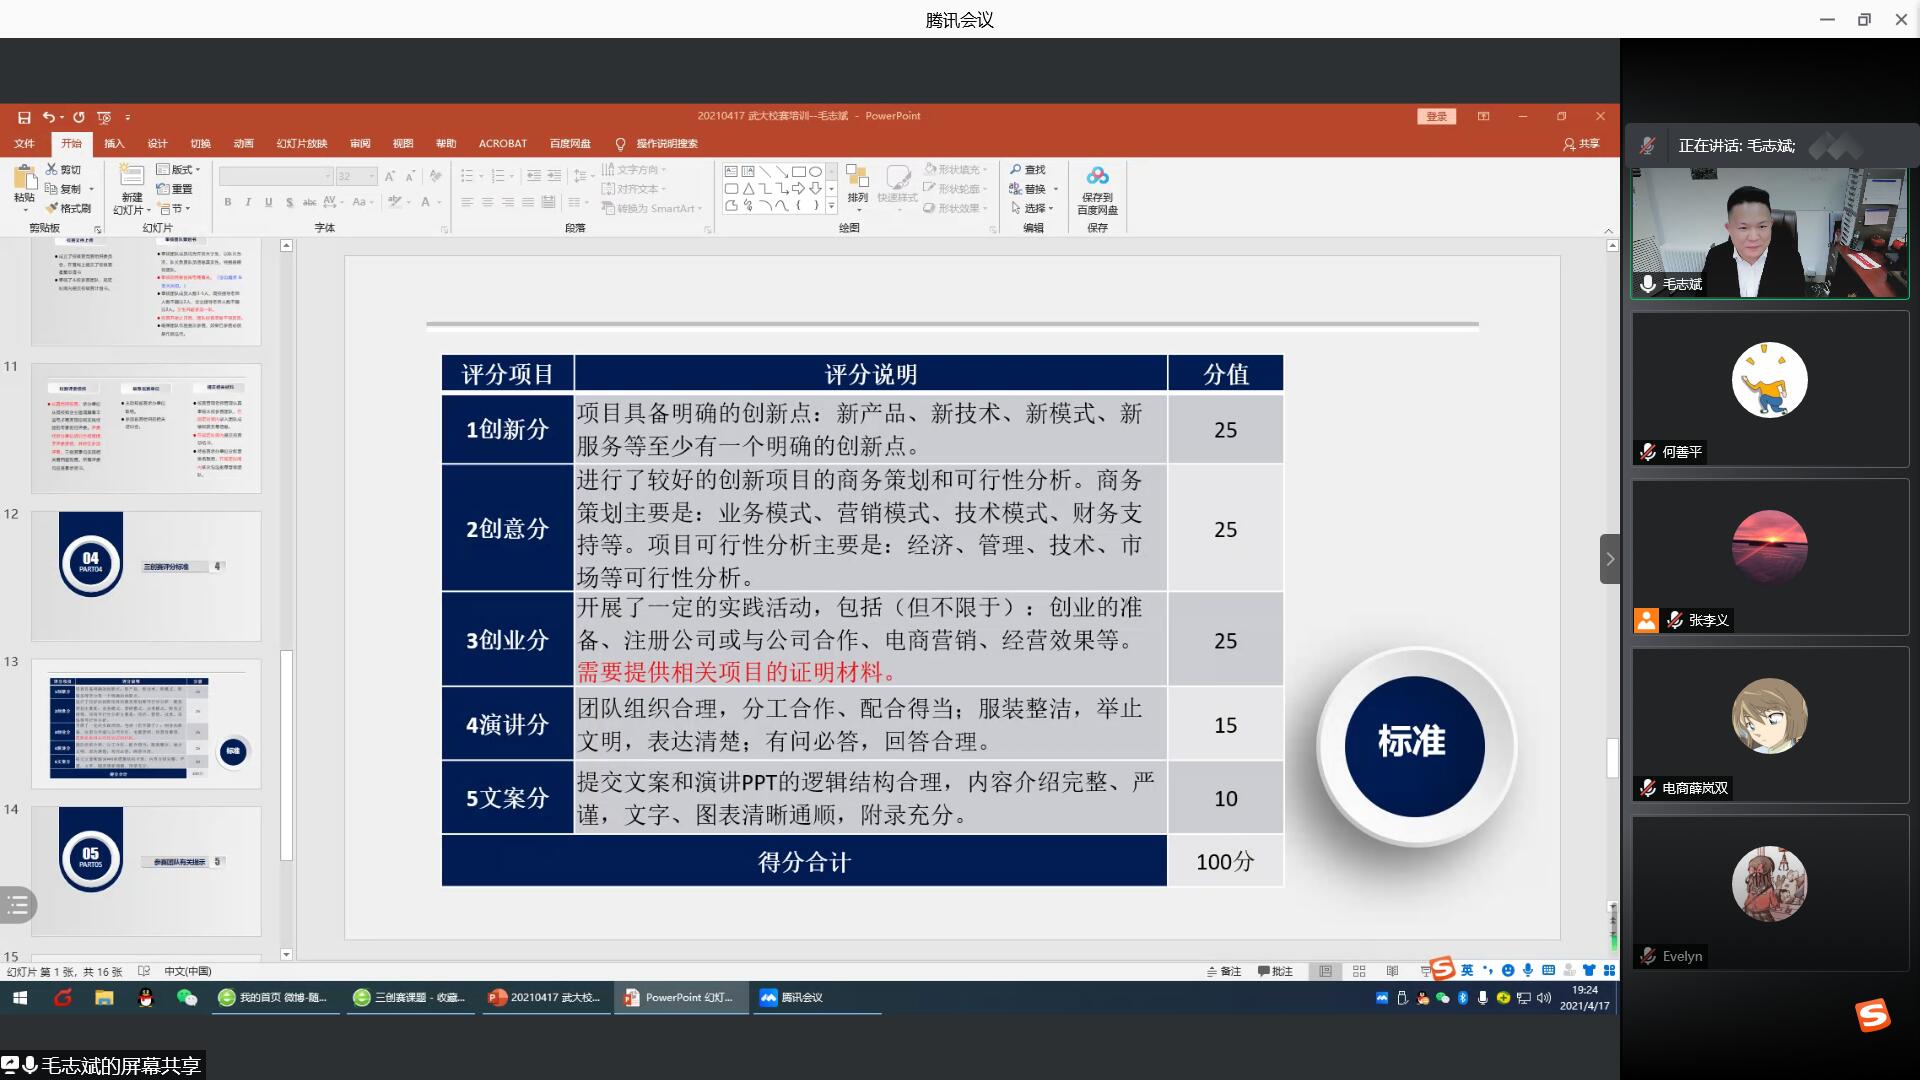Expand the shapes gallery more arrow
Screen dimensions: 1920x1080
click(x=831, y=205)
